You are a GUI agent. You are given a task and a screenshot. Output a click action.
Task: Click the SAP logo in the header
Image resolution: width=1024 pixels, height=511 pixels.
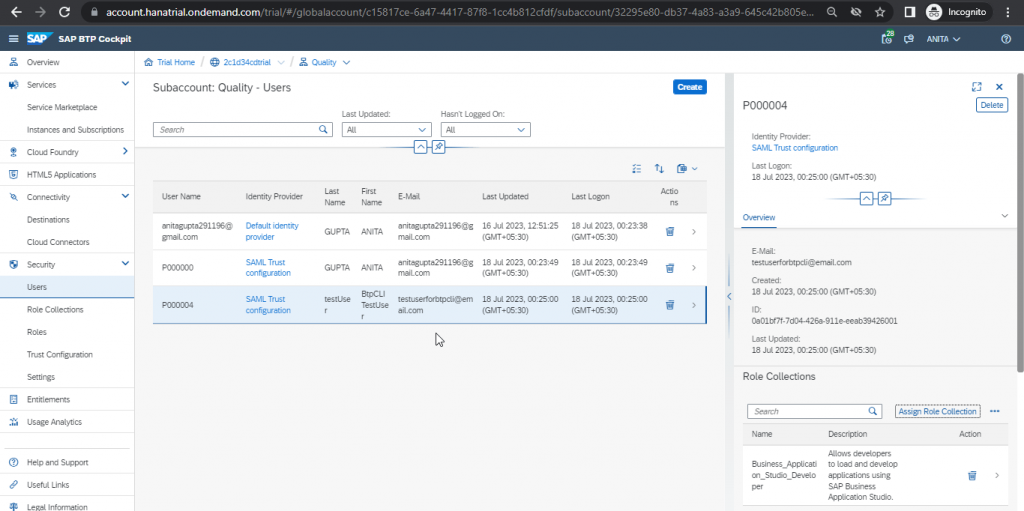39,39
